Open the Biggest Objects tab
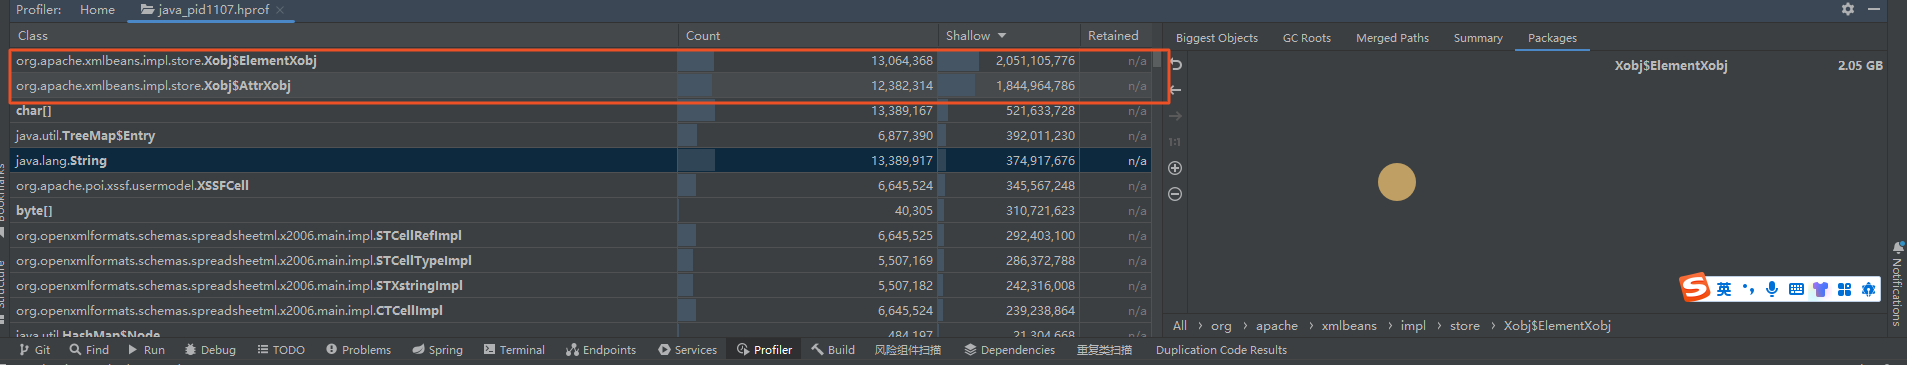The height and width of the screenshot is (365, 1907). click(1216, 38)
